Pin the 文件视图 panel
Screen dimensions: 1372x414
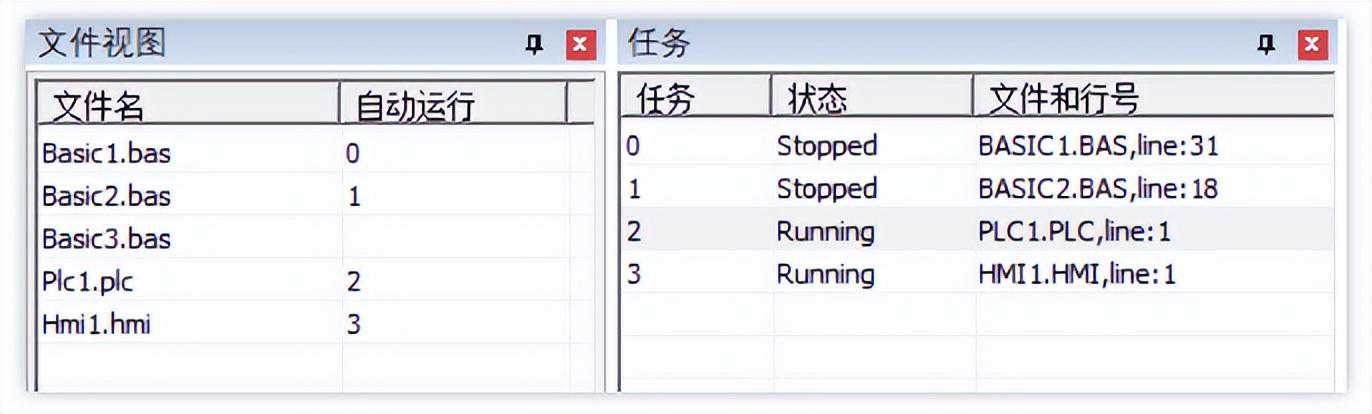(534, 45)
